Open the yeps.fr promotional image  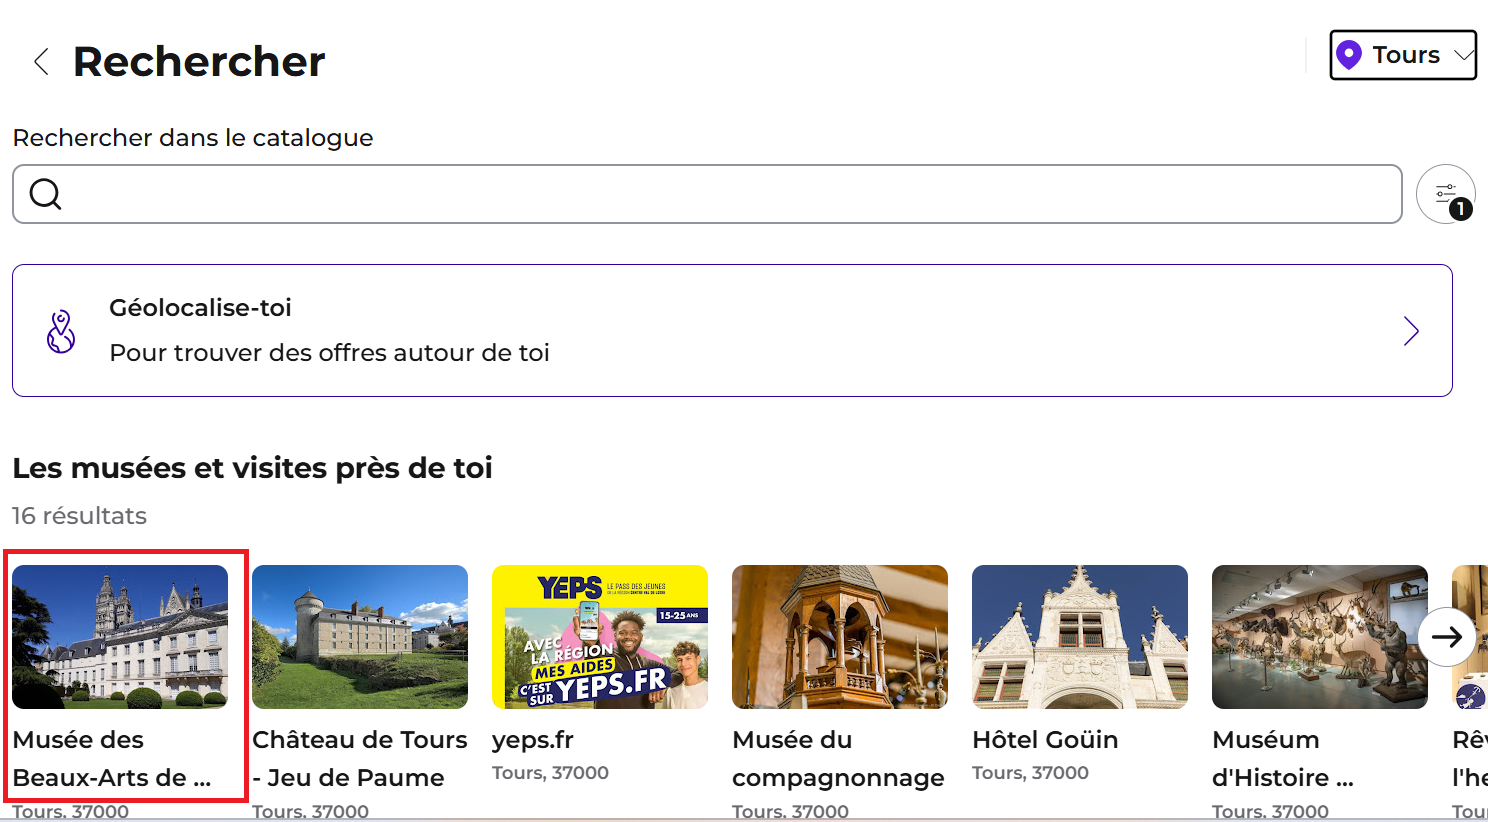tap(600, 637)
